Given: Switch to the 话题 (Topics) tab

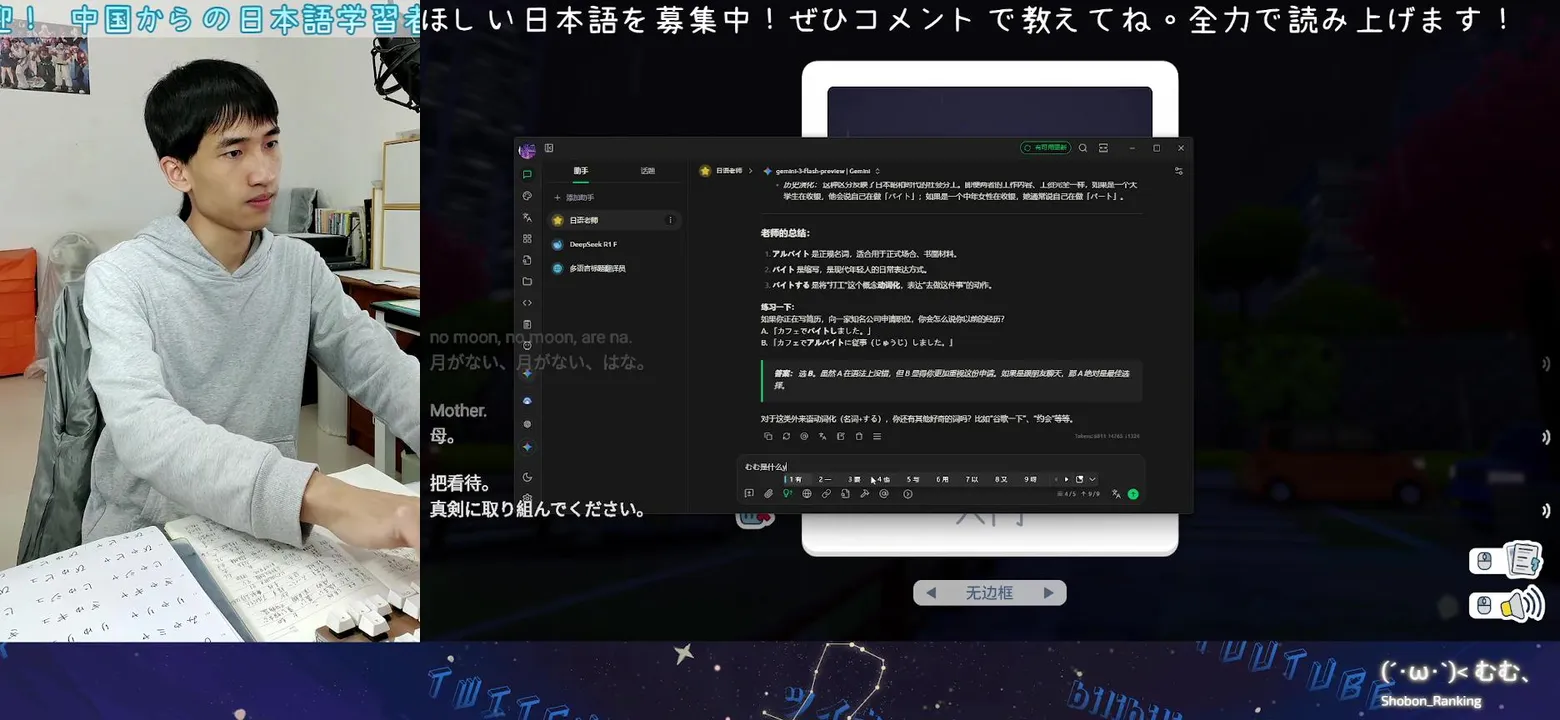Looking at the screenshot, I should coord(647,171).
